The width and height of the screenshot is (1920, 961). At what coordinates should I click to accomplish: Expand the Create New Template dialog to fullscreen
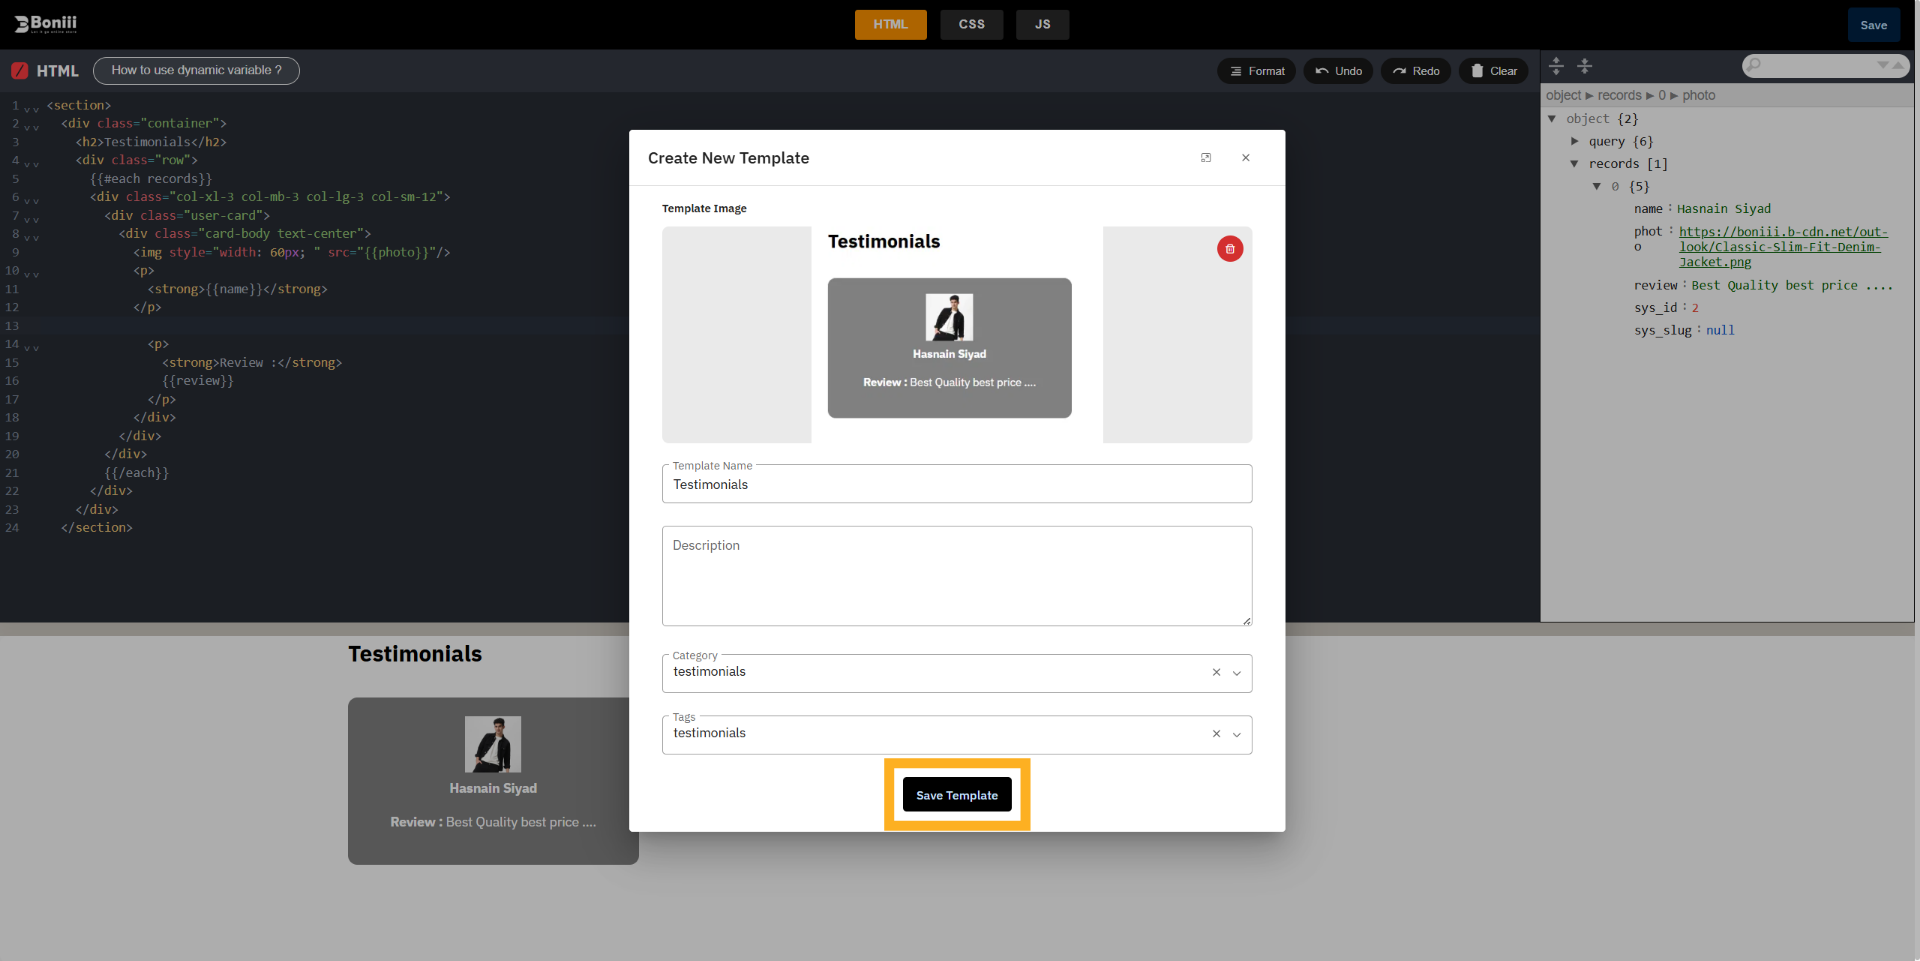pyautogui.click(x=1206, y=158)
